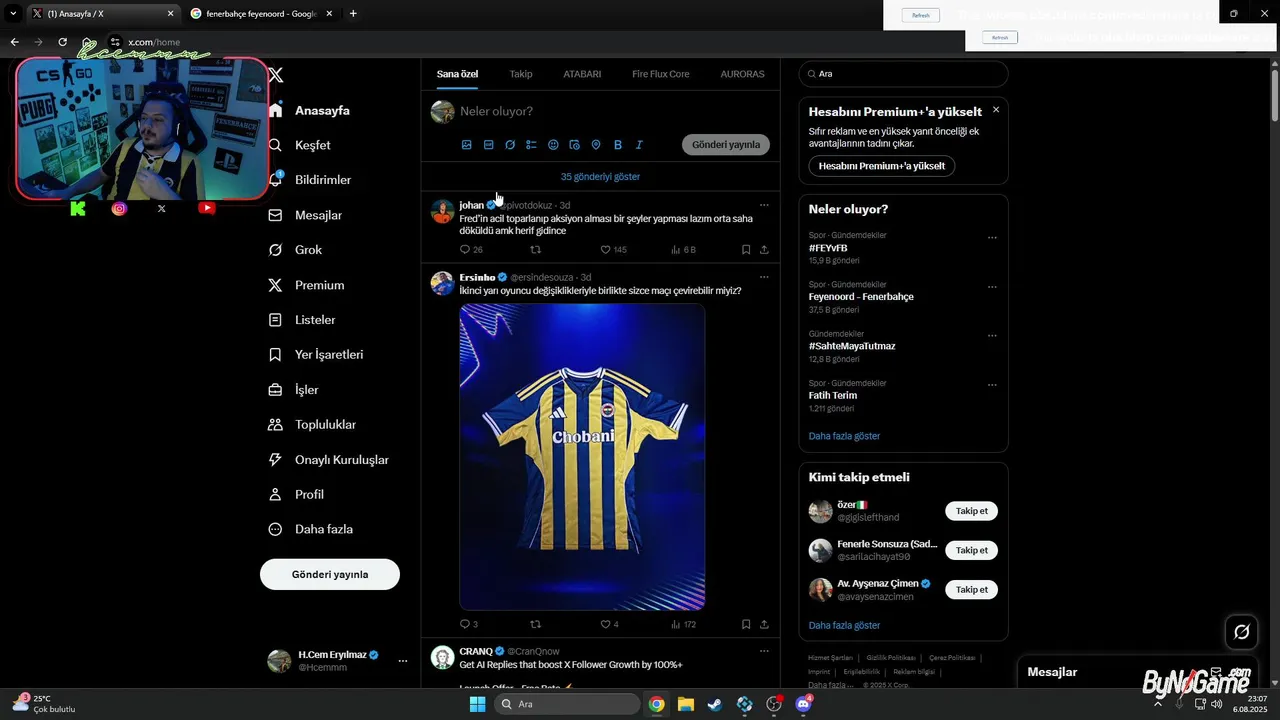Repost johan's post

pos(535,250)
